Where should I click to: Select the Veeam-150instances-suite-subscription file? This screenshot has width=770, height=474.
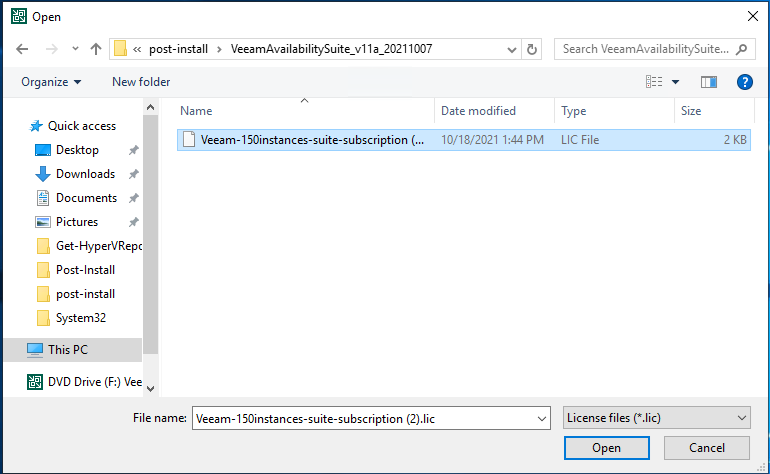(x=464, y=140)
